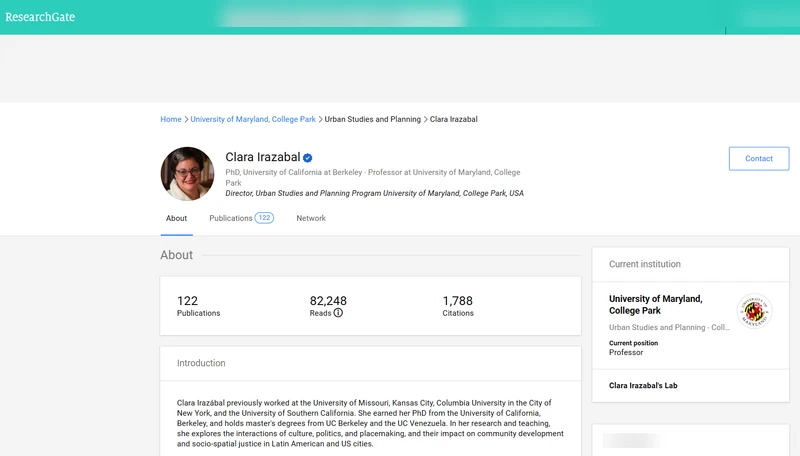Click the ResearchGate logo
The height and width of the screenshot is (456, 800).
click(40, 17)
